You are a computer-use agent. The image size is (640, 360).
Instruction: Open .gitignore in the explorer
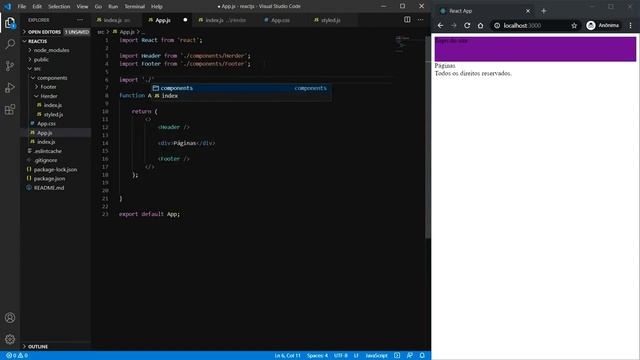[x=46, y=160]
